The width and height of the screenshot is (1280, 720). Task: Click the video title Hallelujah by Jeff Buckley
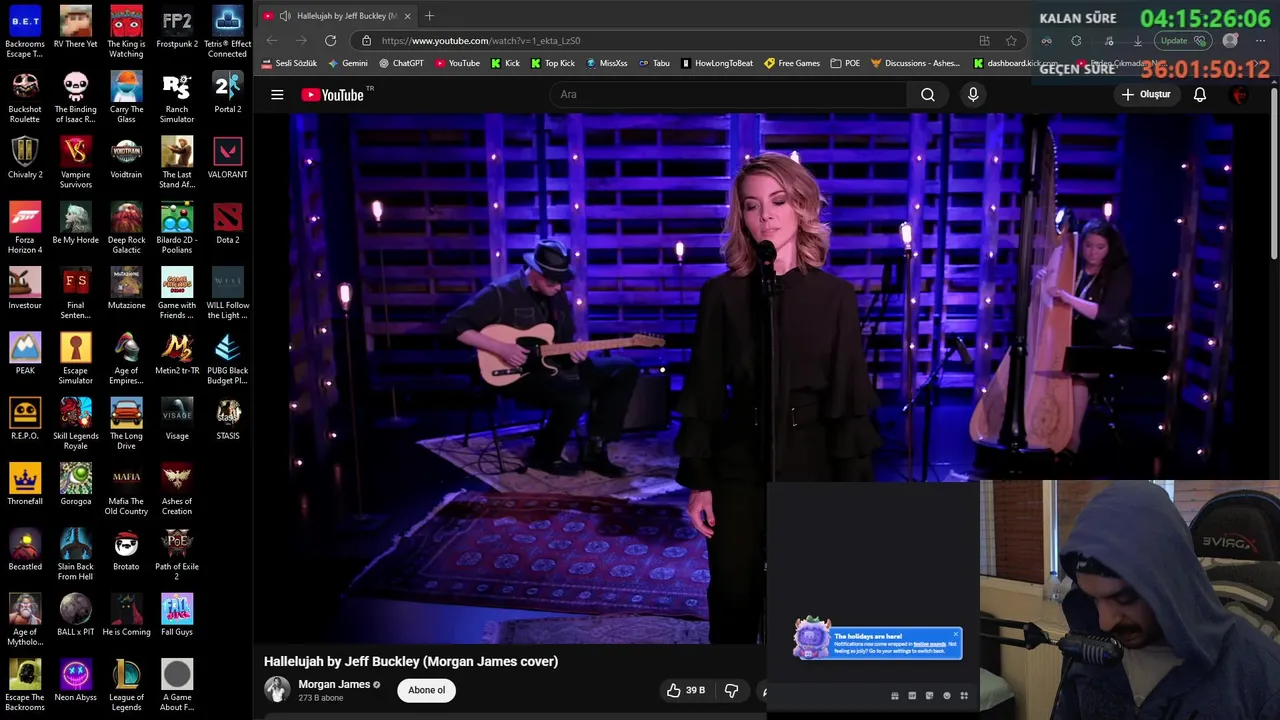tap(411, 661)
